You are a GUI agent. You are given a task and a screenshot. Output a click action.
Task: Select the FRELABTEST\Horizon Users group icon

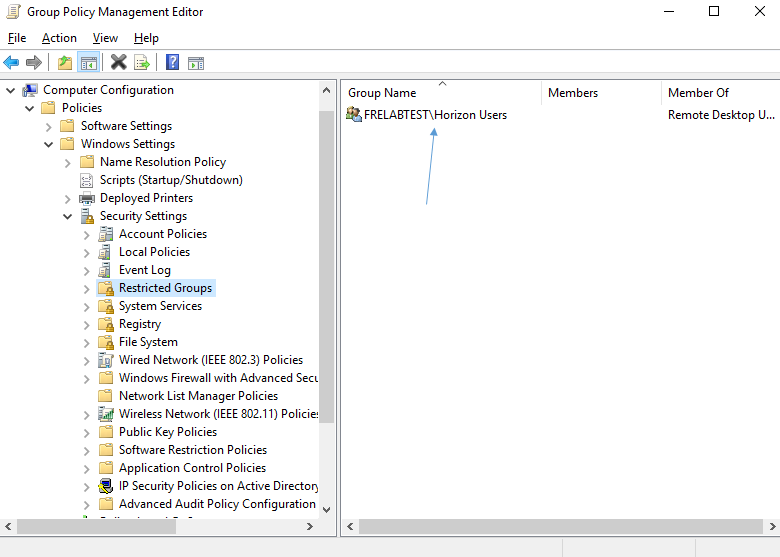pyautogui.click(x=354, y=115)
